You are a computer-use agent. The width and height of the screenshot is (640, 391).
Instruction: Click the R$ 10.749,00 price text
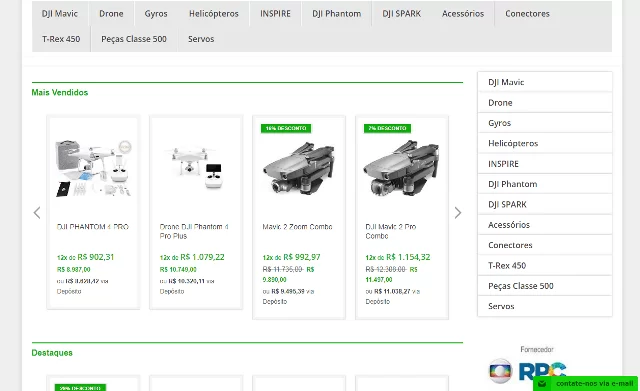(x=178, y=270)
